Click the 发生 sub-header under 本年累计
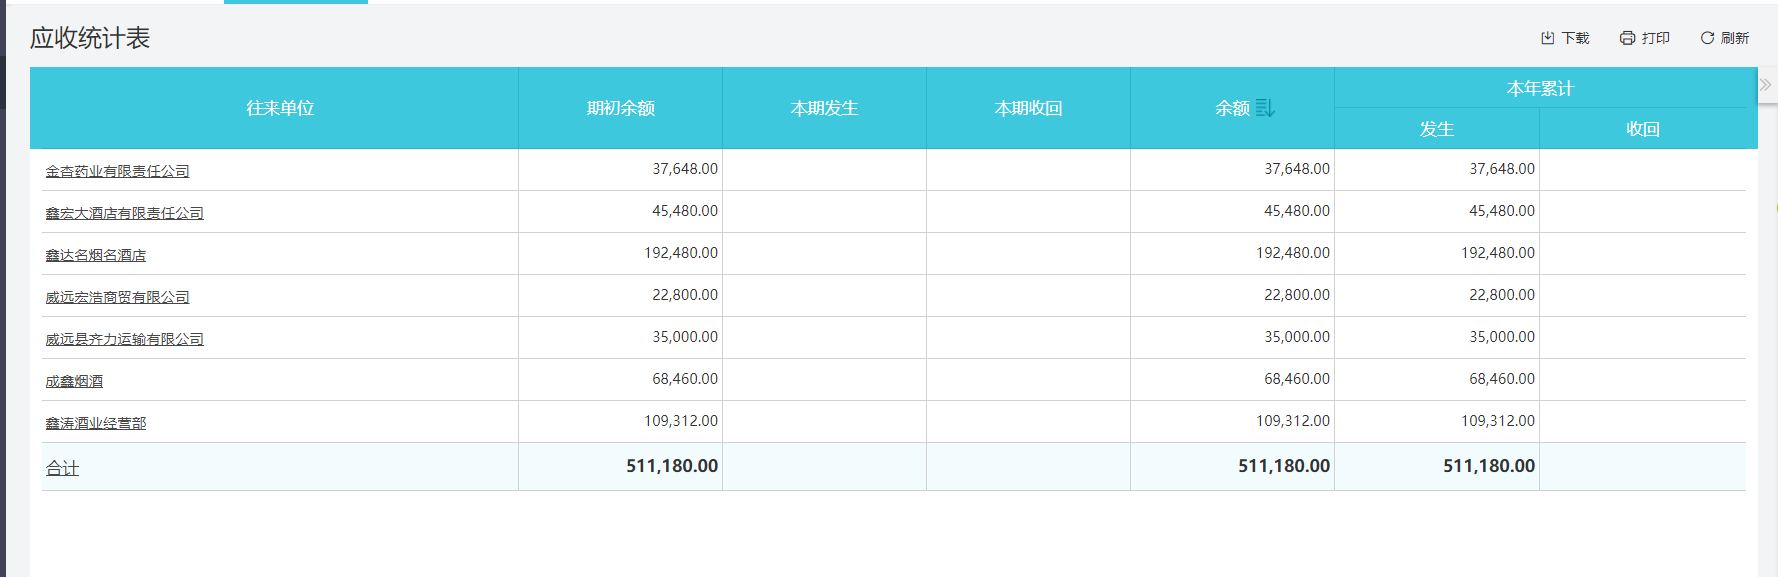 [1436, 129]
